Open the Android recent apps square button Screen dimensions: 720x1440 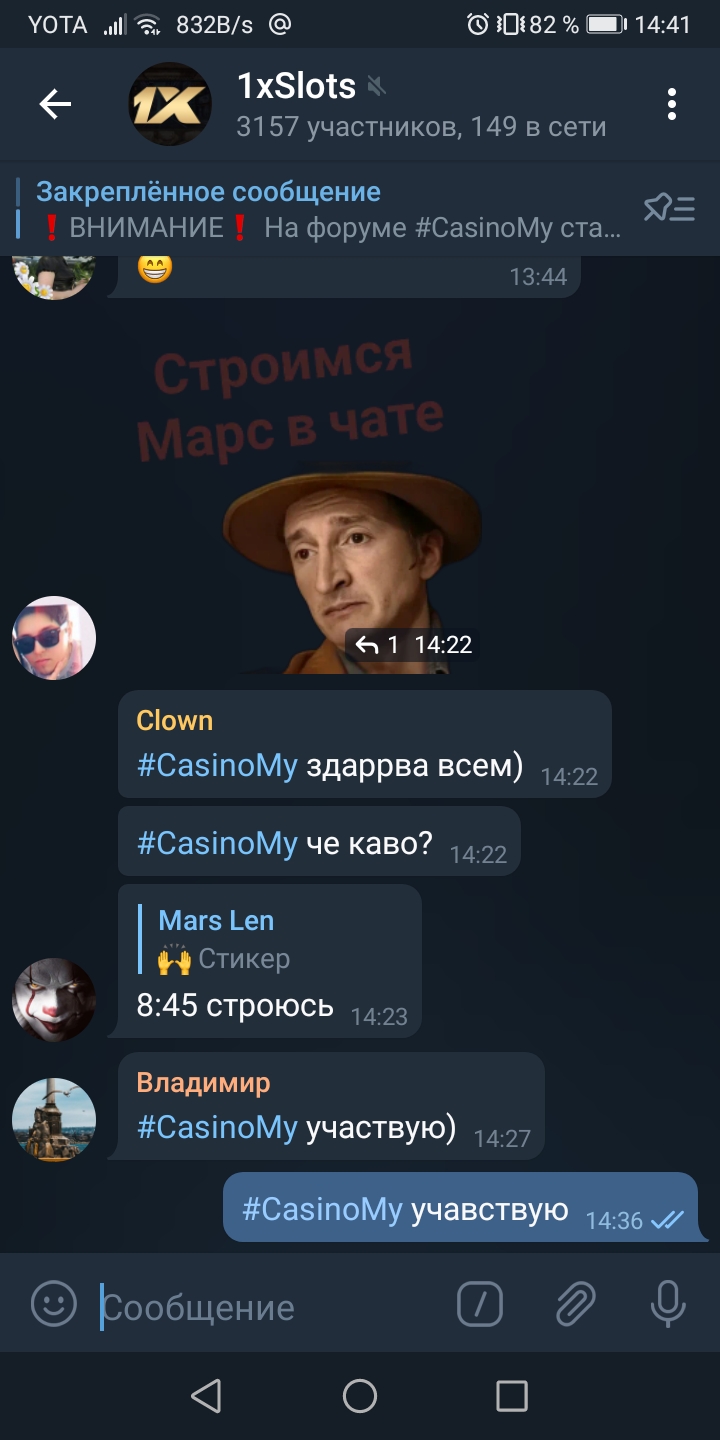[512, 1396]
